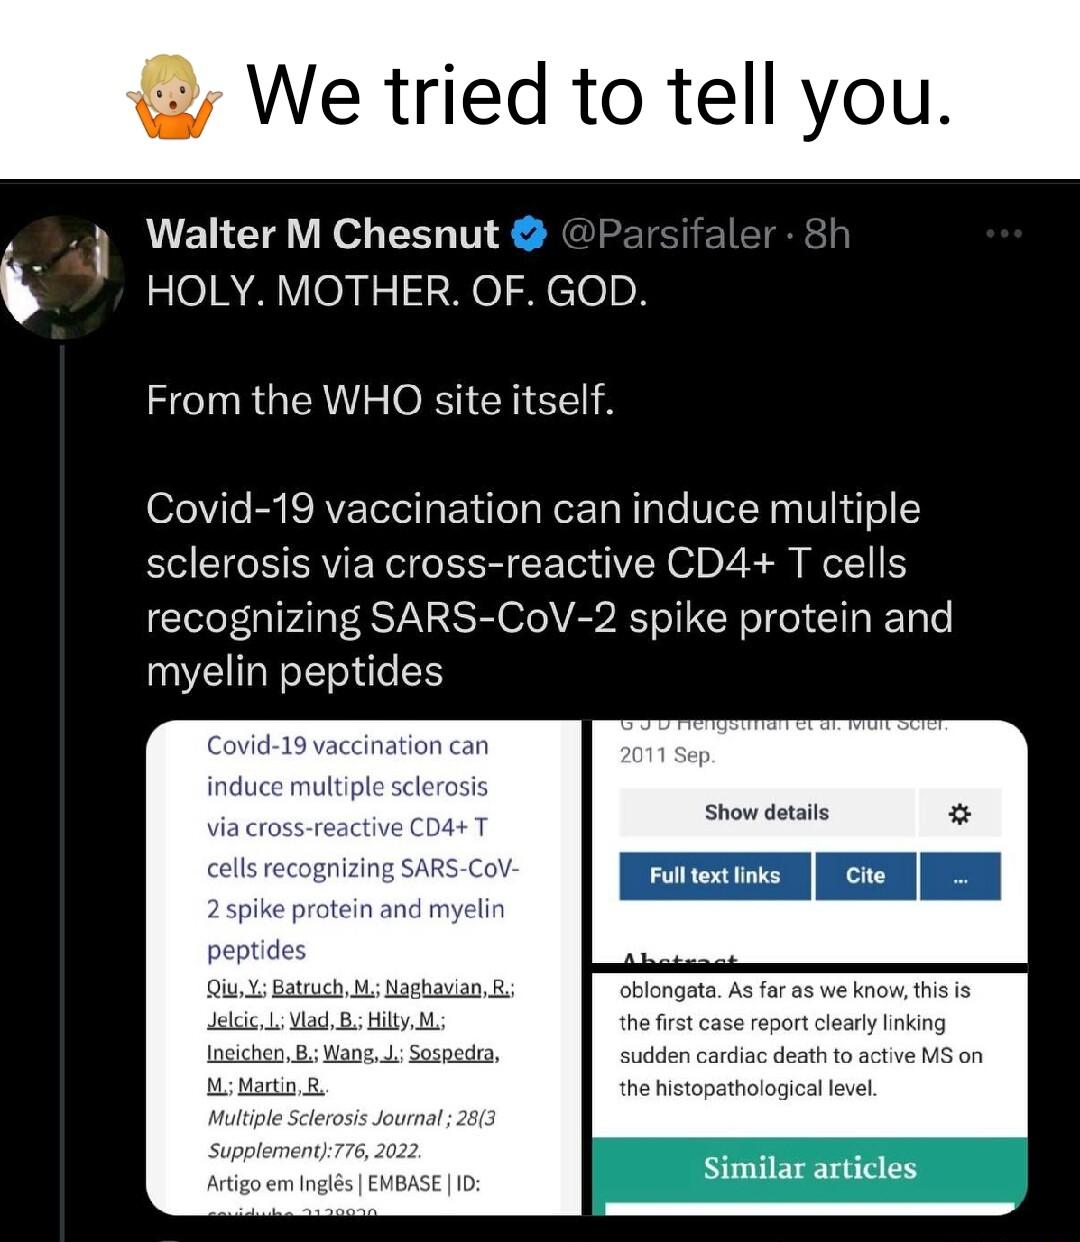Expand the Show details section
Viewport: 1080px width, 1242px height.
pos(767,813)
